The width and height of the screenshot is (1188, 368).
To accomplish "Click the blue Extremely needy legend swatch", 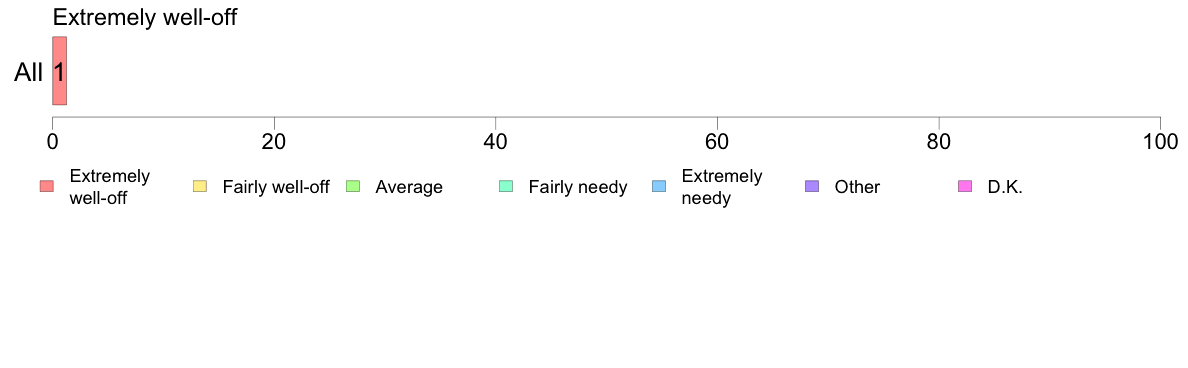I will click(x=659, y=186).
